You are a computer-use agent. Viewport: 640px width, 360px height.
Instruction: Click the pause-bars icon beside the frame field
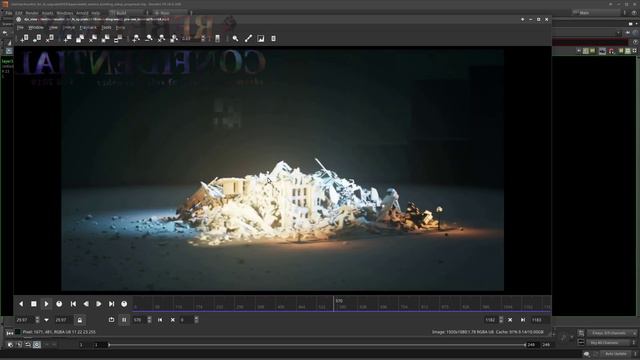tap(124, 320)
